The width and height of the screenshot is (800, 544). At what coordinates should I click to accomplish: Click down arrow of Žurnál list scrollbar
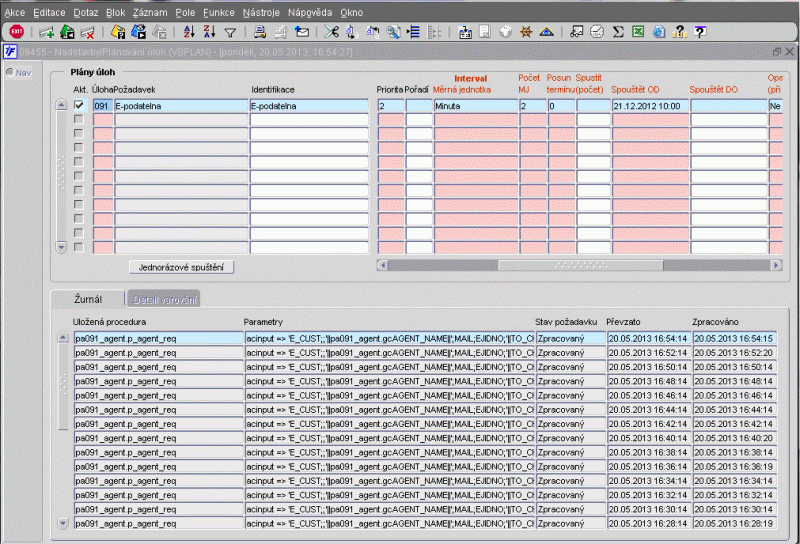pyautogui.click(x=63, y=523)
